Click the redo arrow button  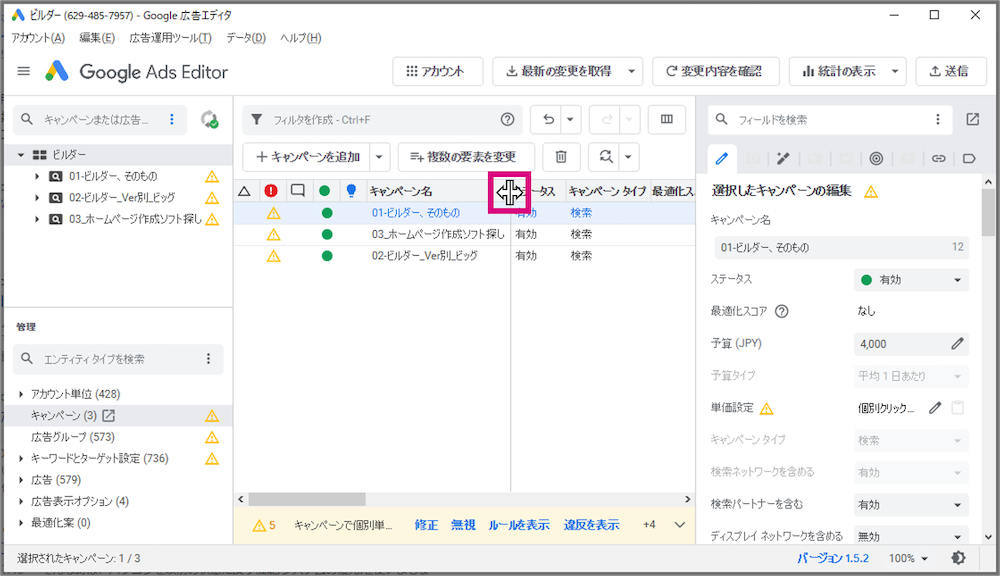coord(607,119)
